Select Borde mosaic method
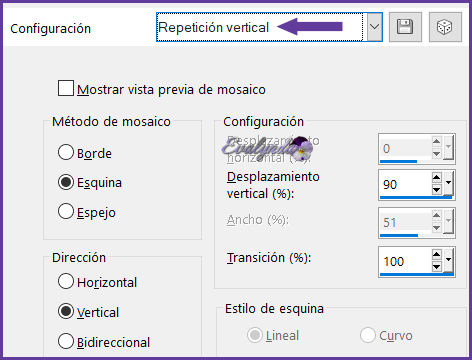472x360 pixels. (66, 152)
